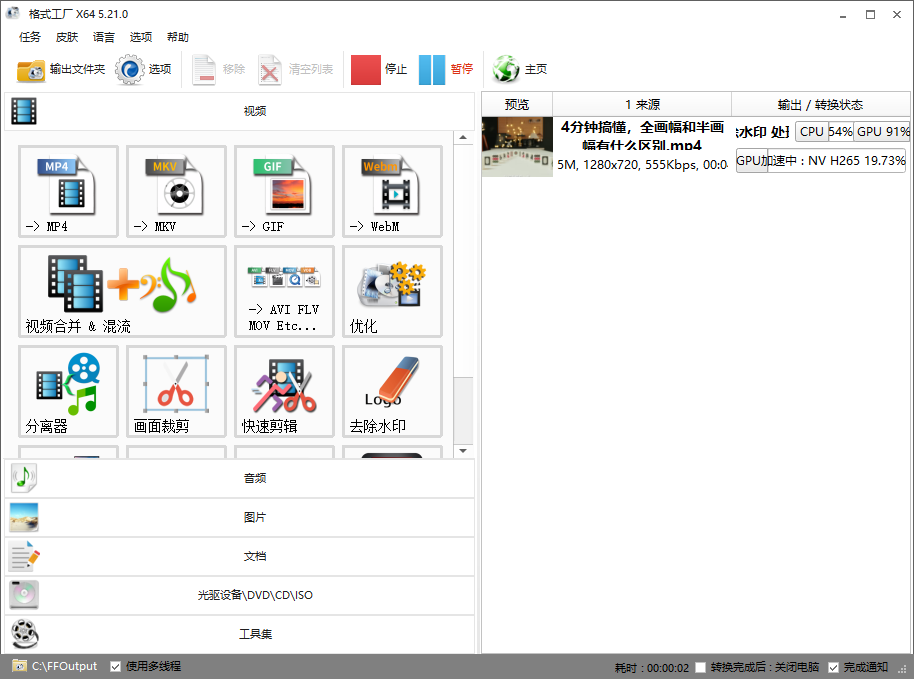Enable 转换完成后:关闭电脑 checkbox
Screen dimensions: 914x679
coord(701,667)
